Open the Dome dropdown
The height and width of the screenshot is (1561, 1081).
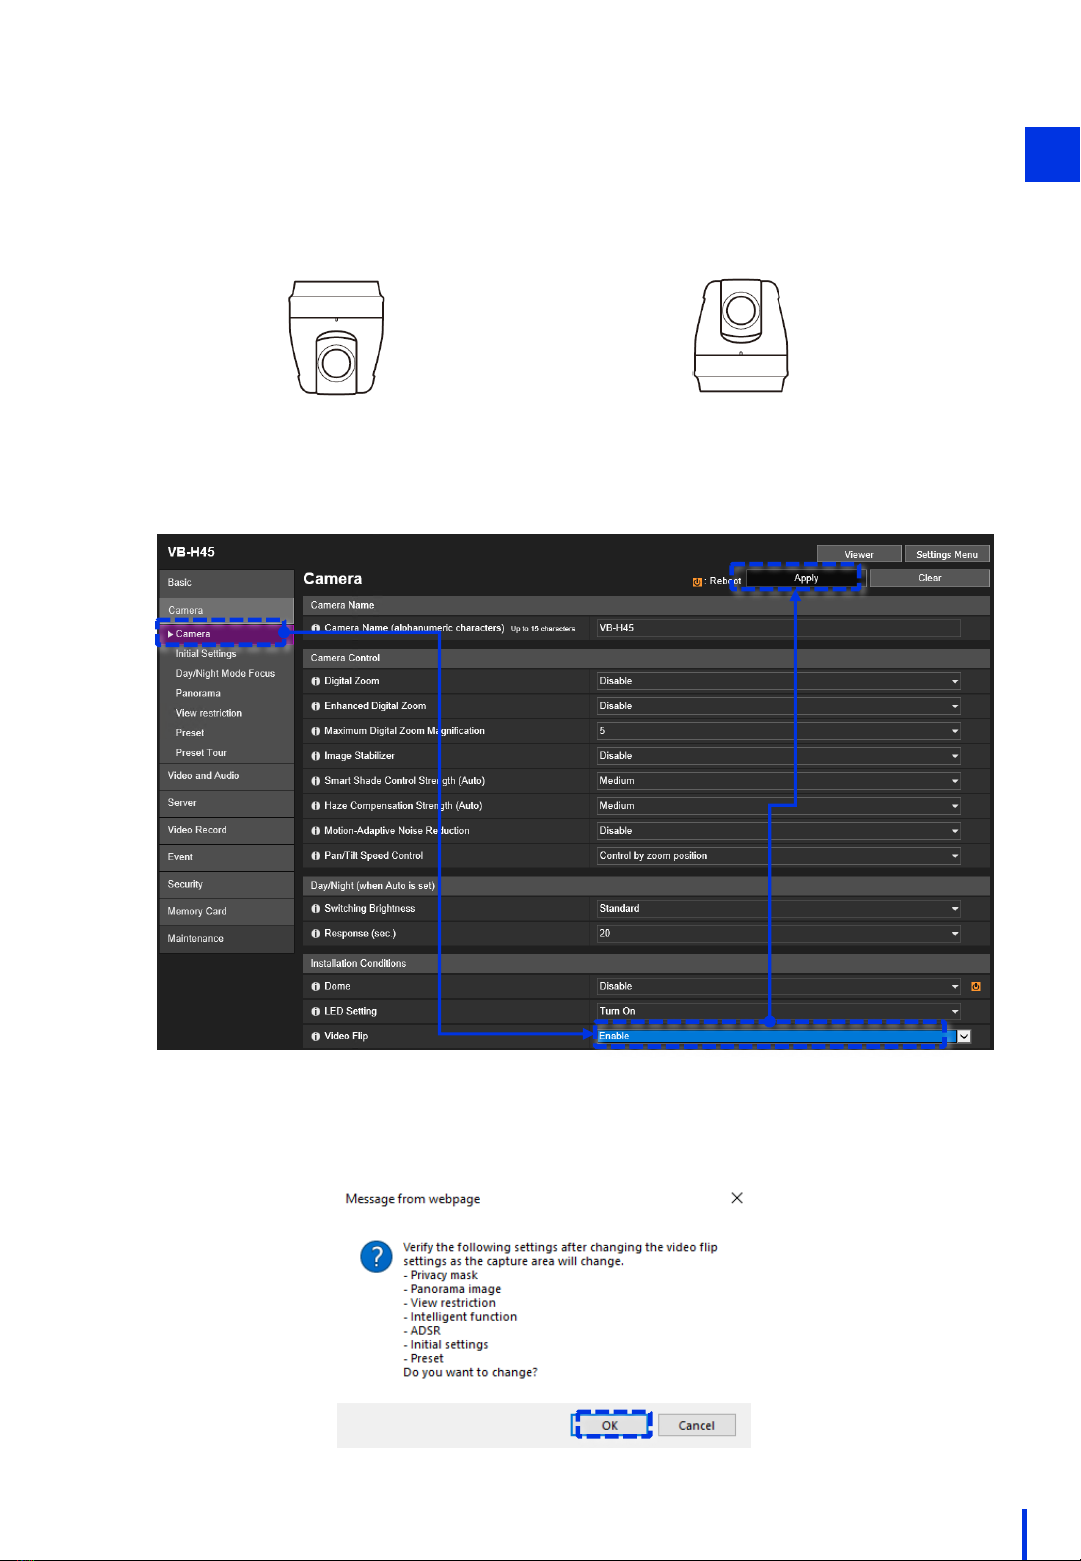(778, 987)
